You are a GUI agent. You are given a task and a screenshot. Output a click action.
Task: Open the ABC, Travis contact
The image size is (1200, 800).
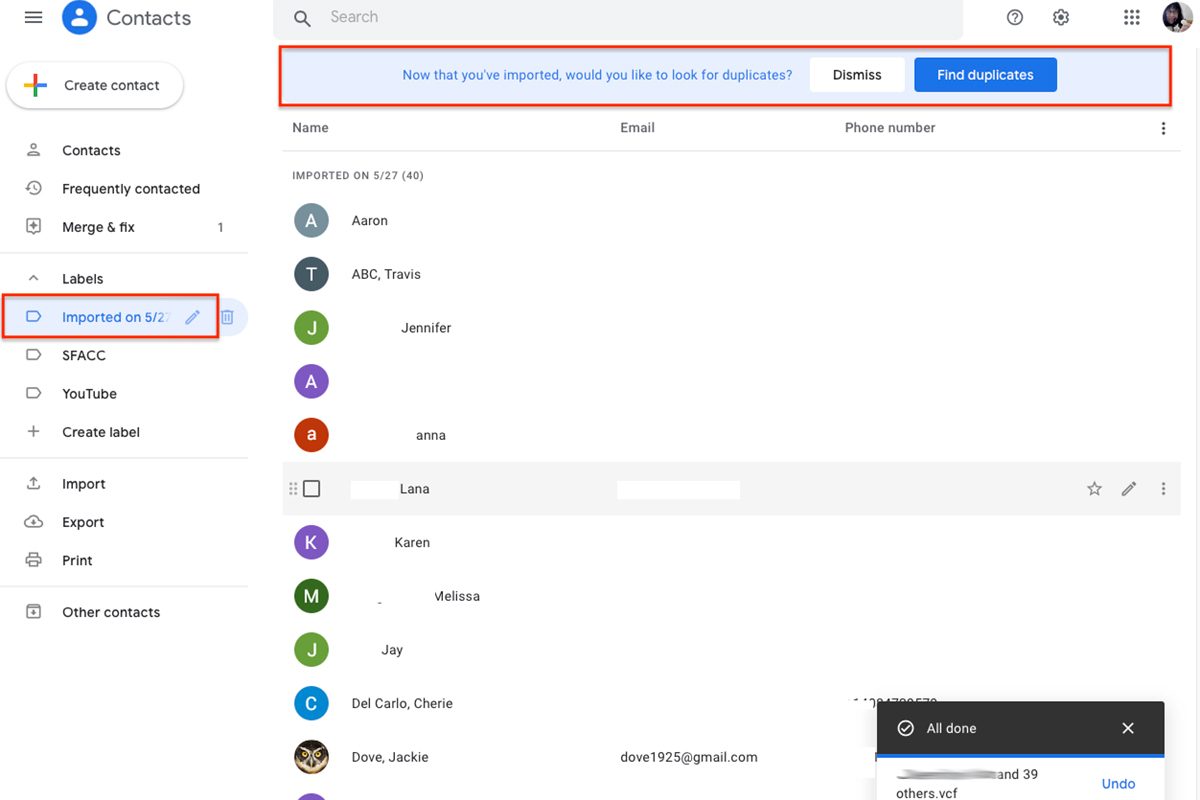(732, 274)
